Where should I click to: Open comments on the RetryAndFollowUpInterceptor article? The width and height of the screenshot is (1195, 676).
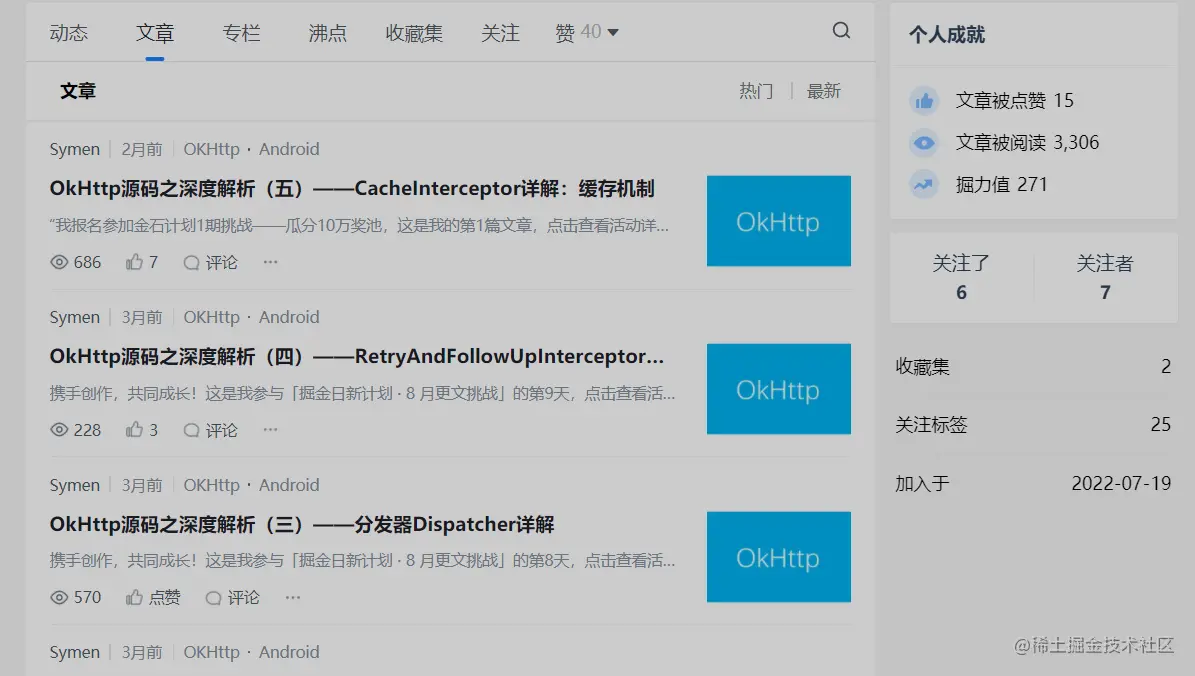pos(209,429)
